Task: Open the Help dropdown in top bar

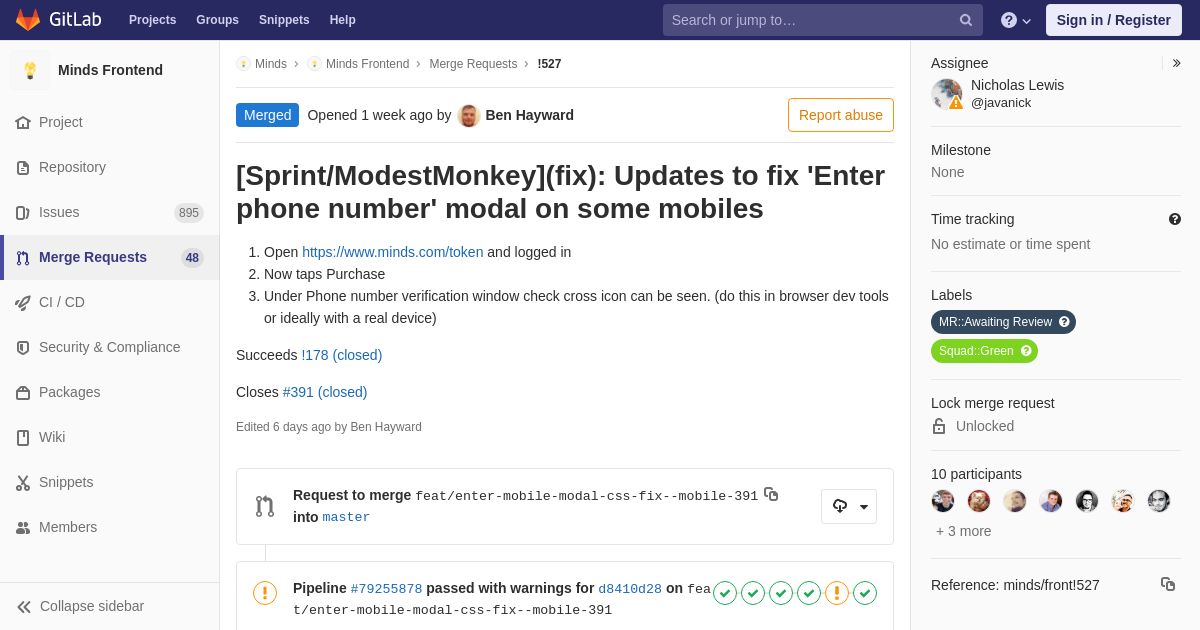Action: pos(1016,20)
